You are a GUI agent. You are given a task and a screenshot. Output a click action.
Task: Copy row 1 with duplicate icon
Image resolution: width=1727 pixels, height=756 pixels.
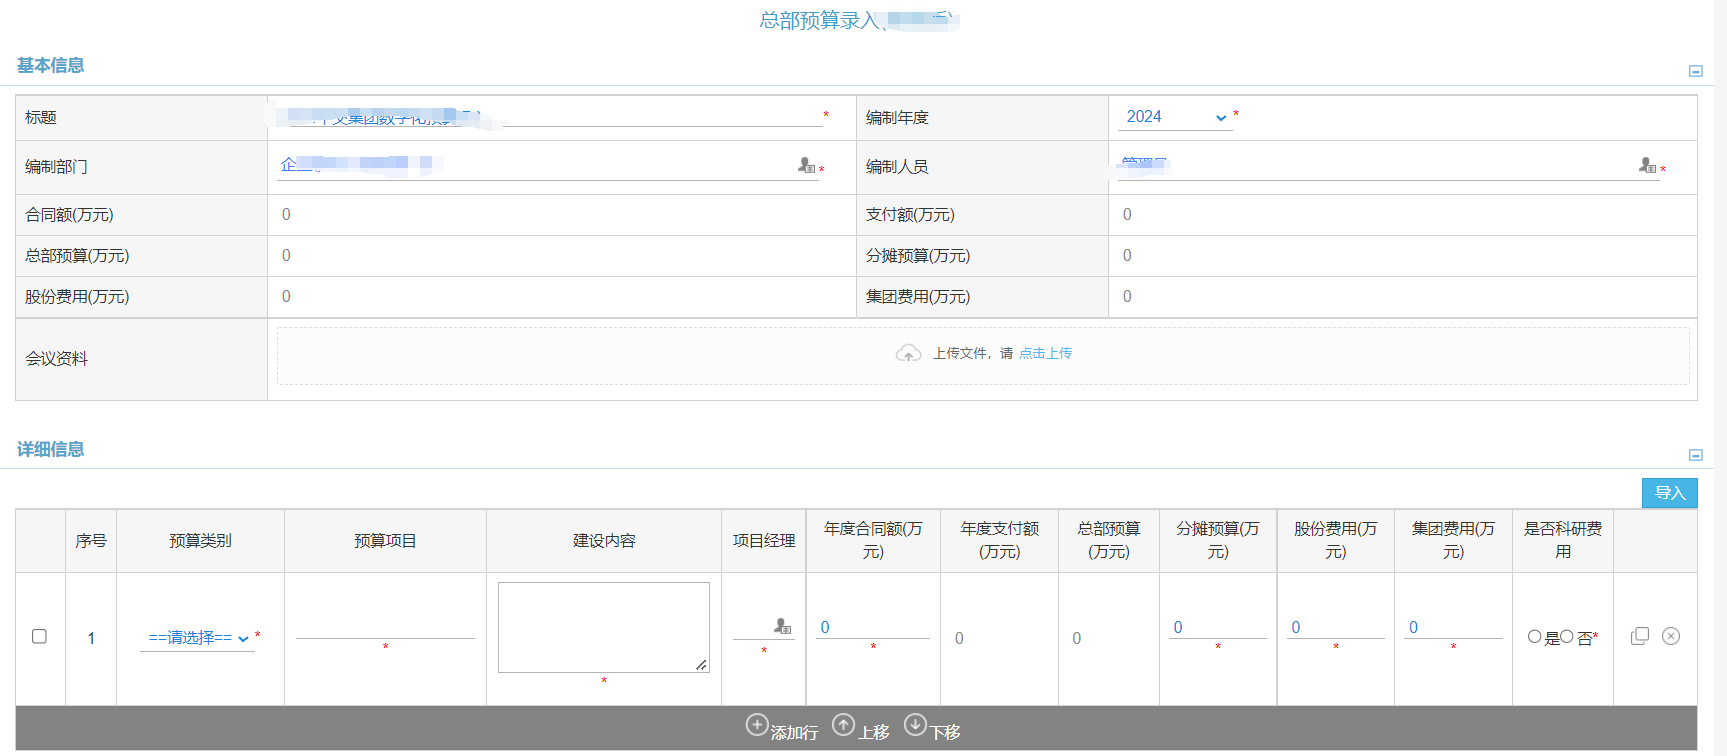(x=1639, y=636)
